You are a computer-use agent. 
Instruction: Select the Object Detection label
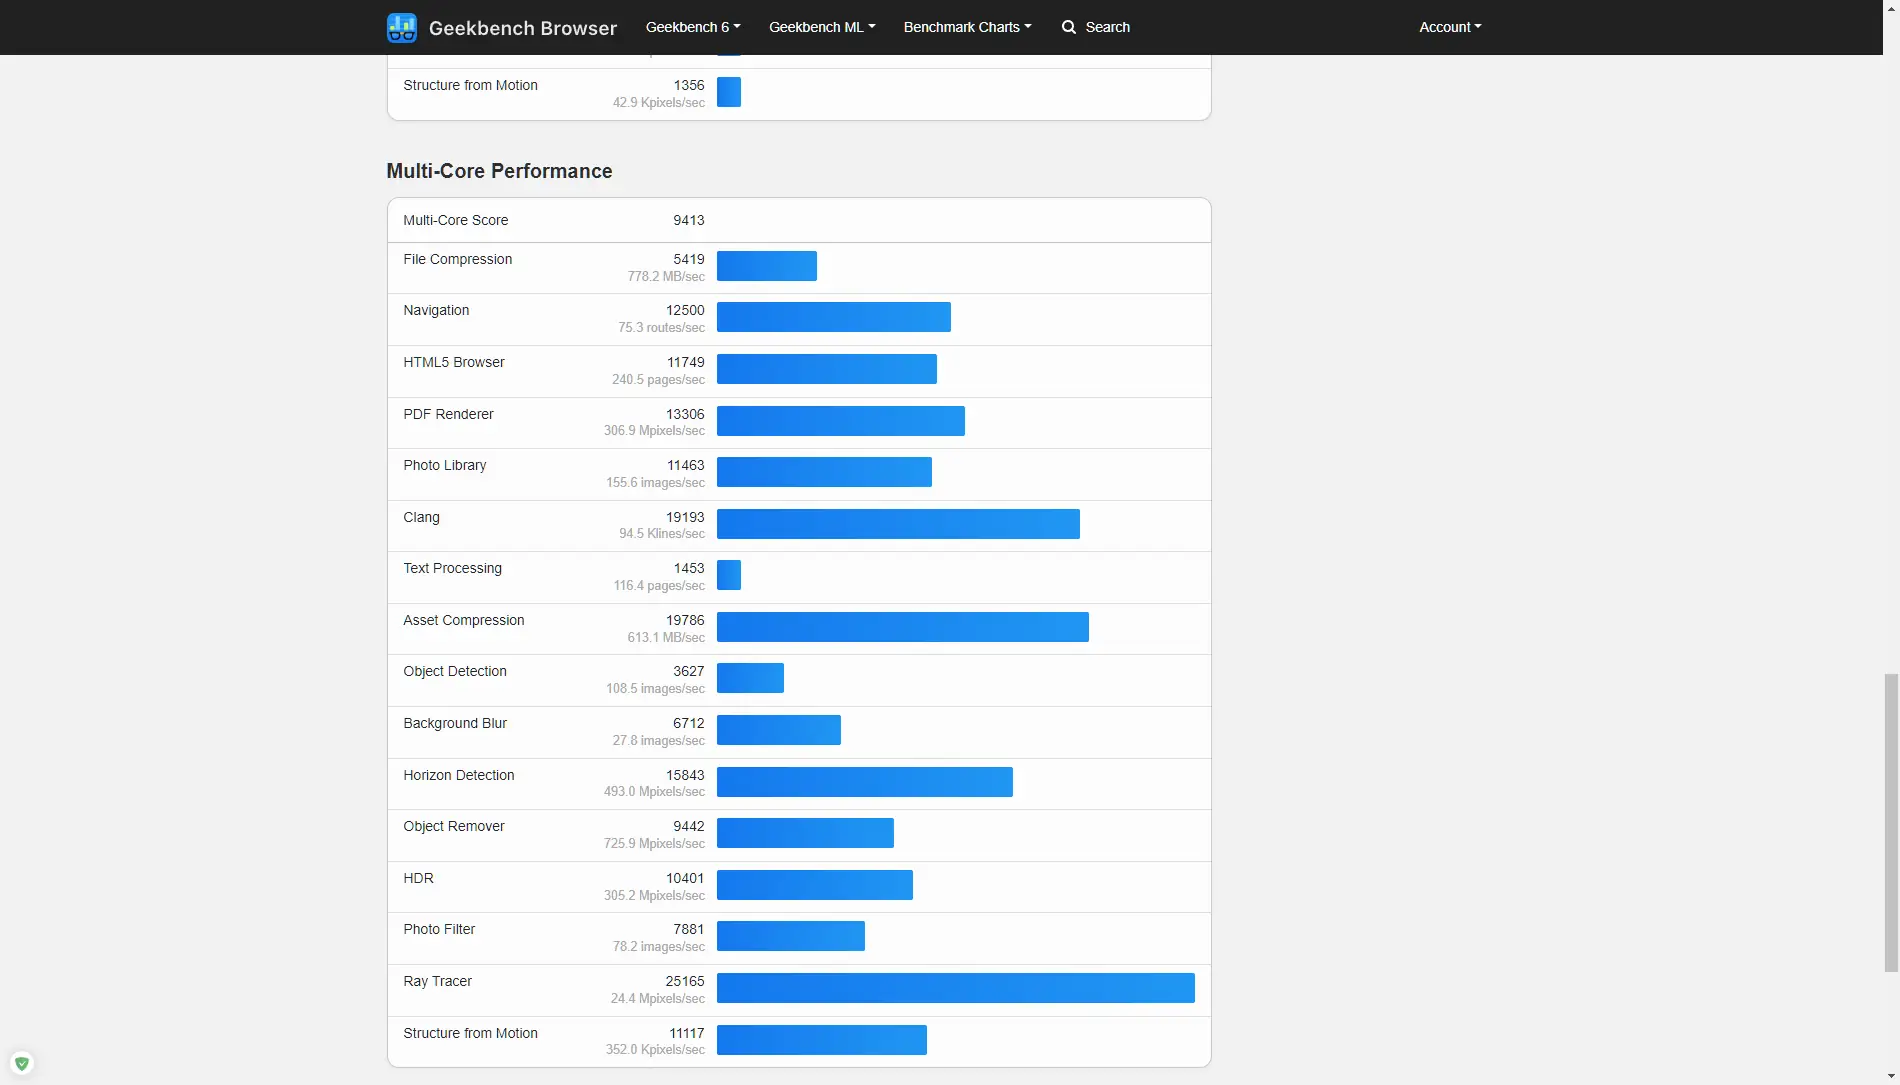(x=455, y=671)
